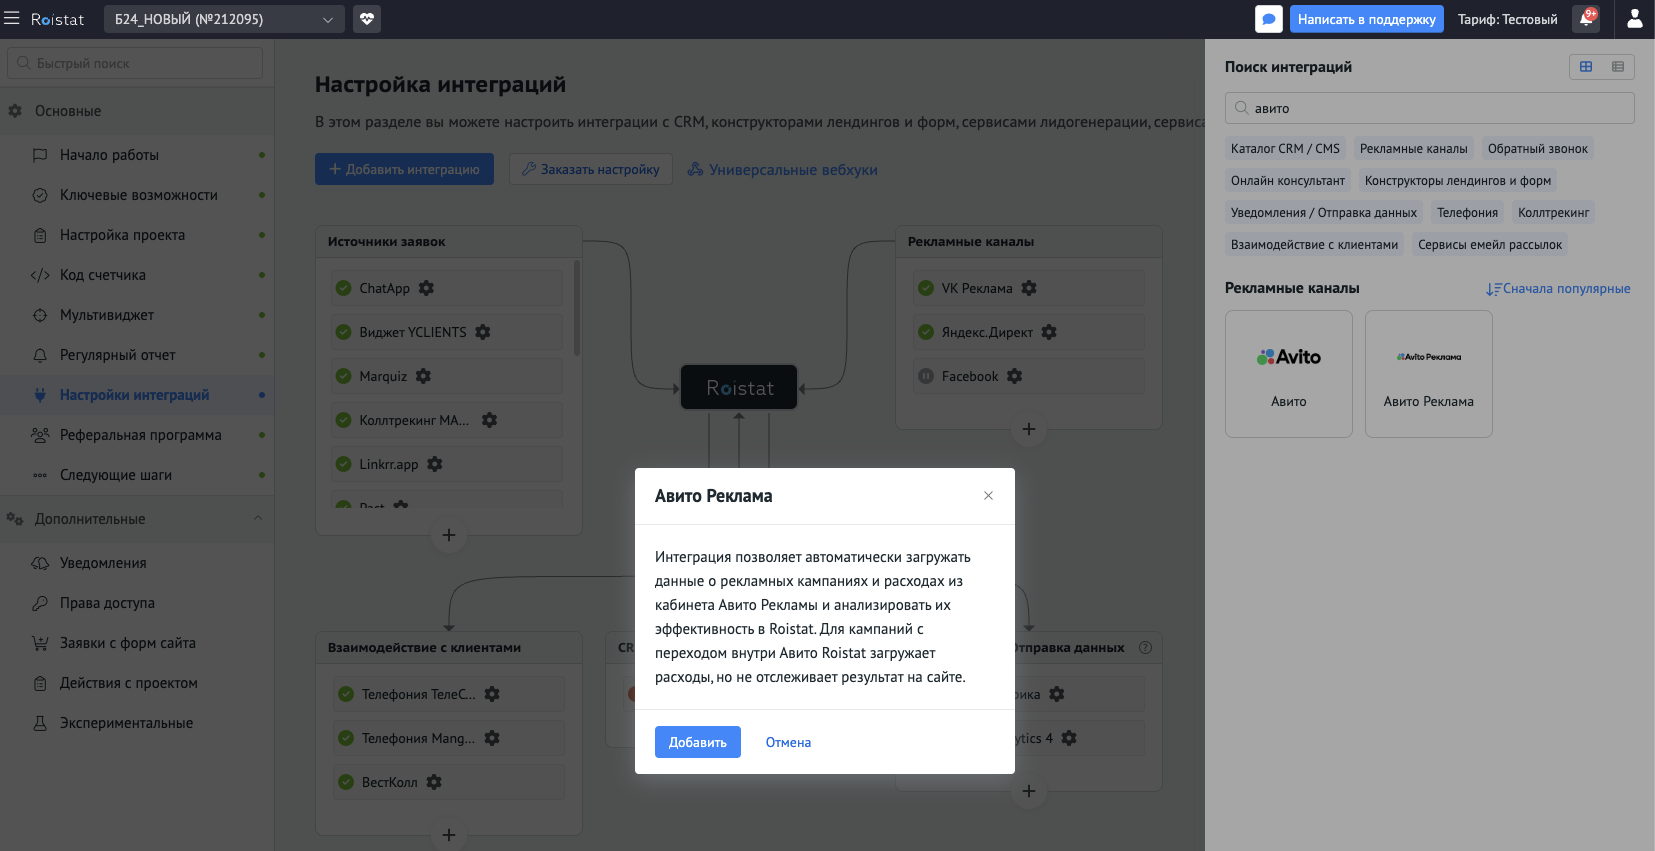Open settings gear for ChatApp
1655x851 pixels.
(x=426, y=288)
